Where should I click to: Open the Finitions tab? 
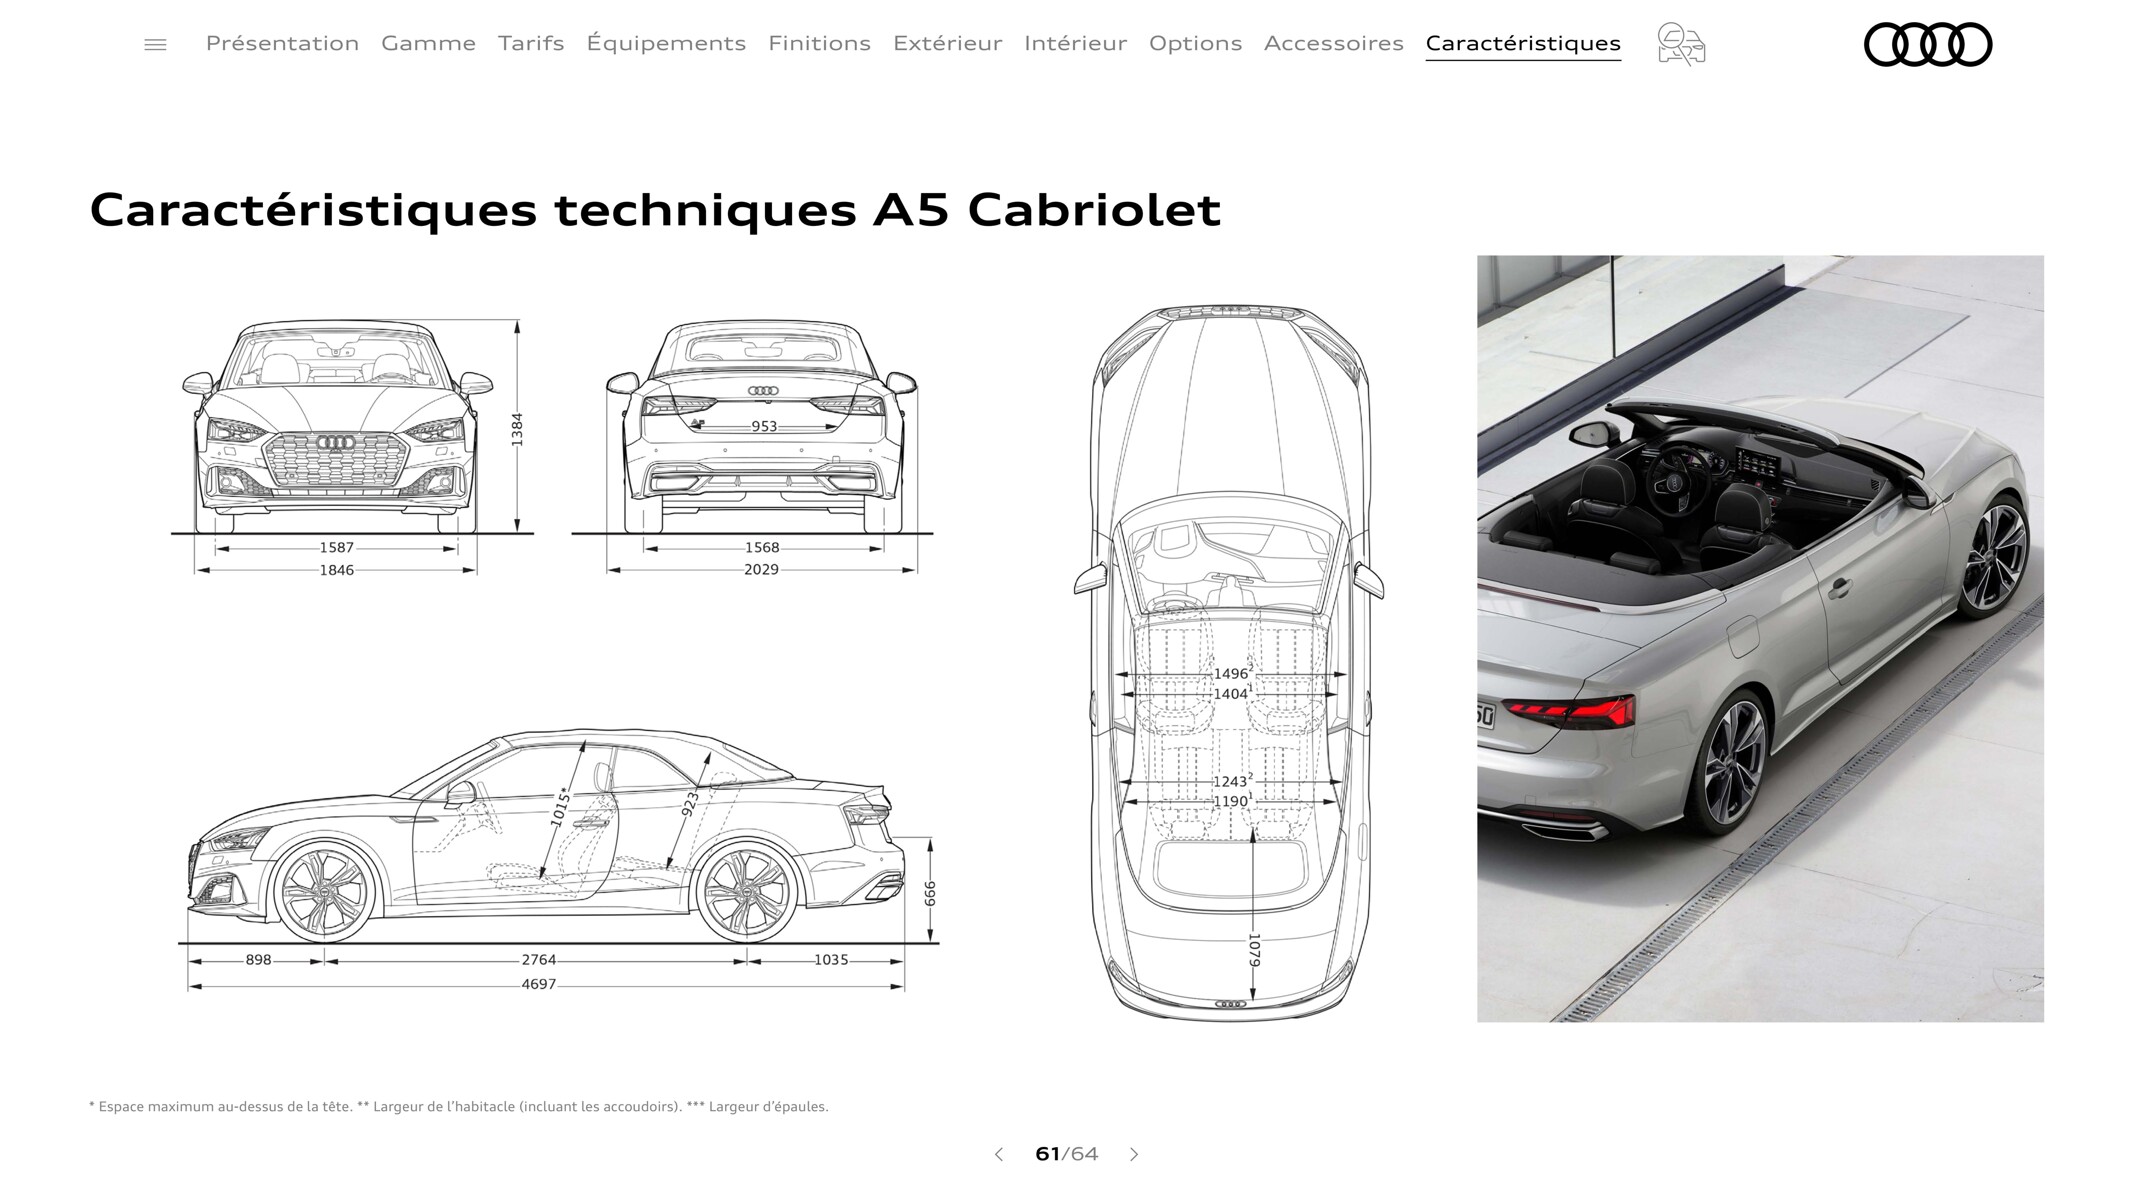[819, 44]
